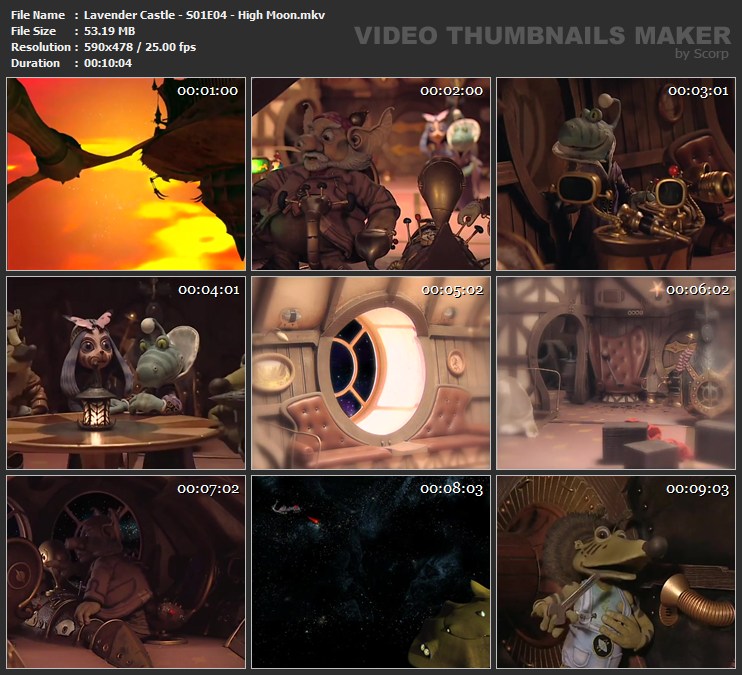742x675 pixels.
Task: Click the resolution value '590x478 / 25.00 fps'
Action: pyautogui.click(x=140, y=47)
